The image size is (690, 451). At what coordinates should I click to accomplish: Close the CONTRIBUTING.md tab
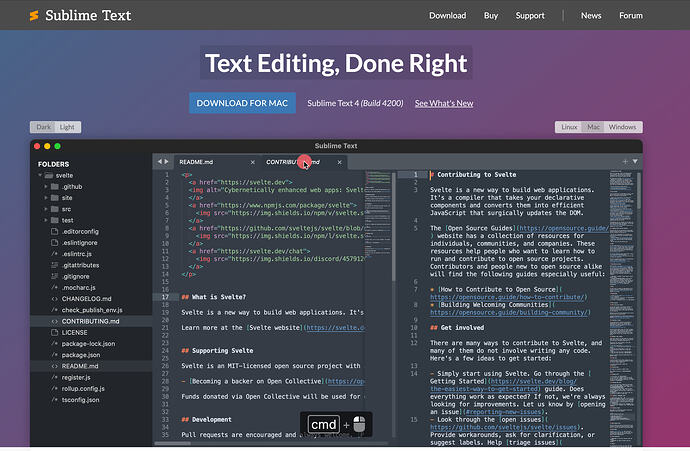click(339, 162)
